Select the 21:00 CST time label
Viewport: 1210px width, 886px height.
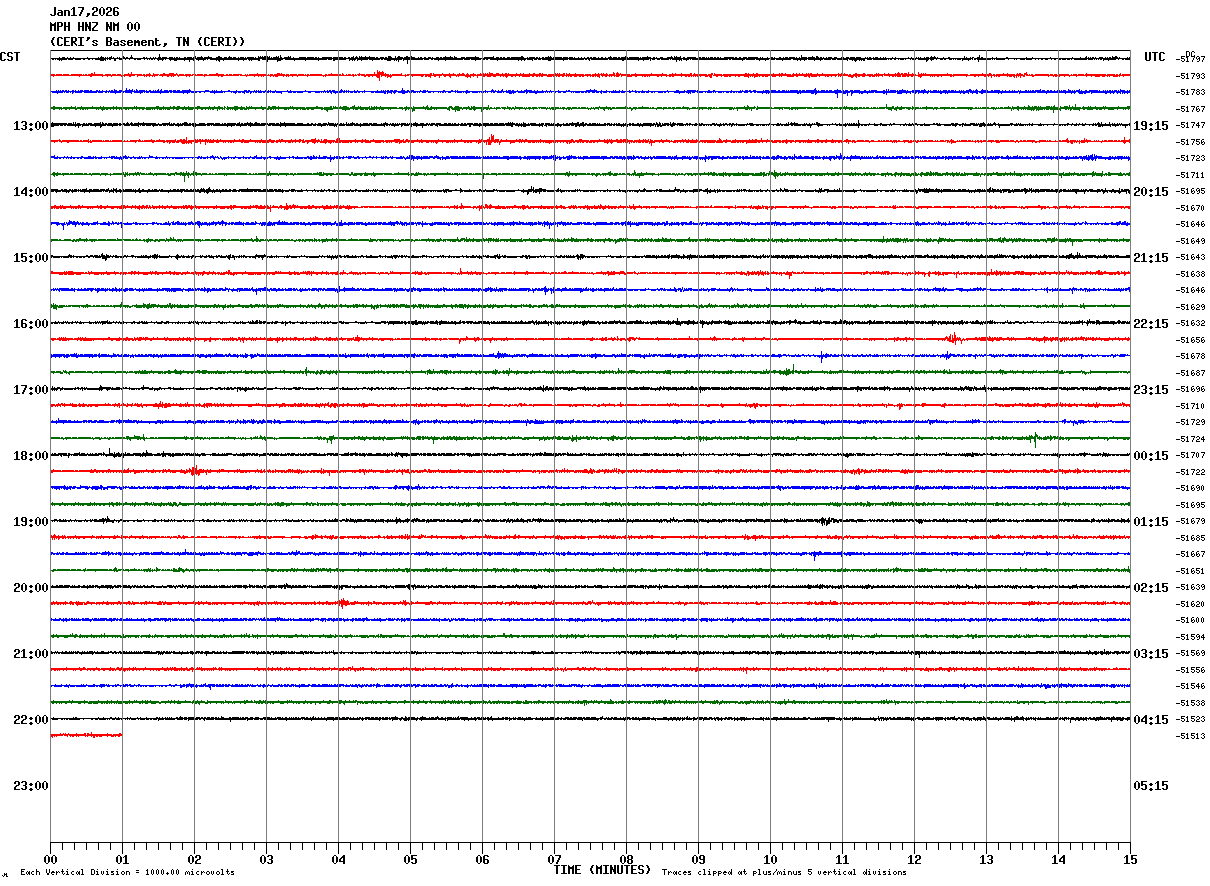coord(31,654)
